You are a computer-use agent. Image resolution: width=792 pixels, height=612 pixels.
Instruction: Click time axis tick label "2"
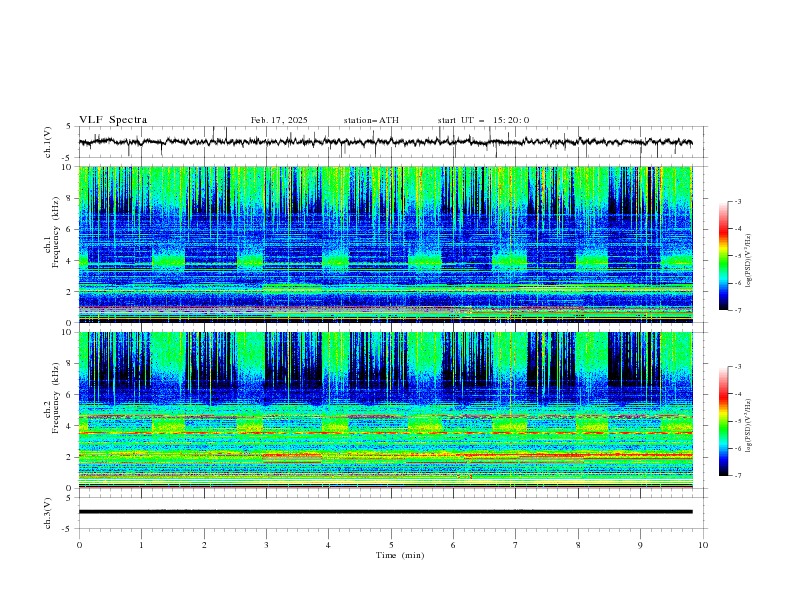[x=204, y=545]
